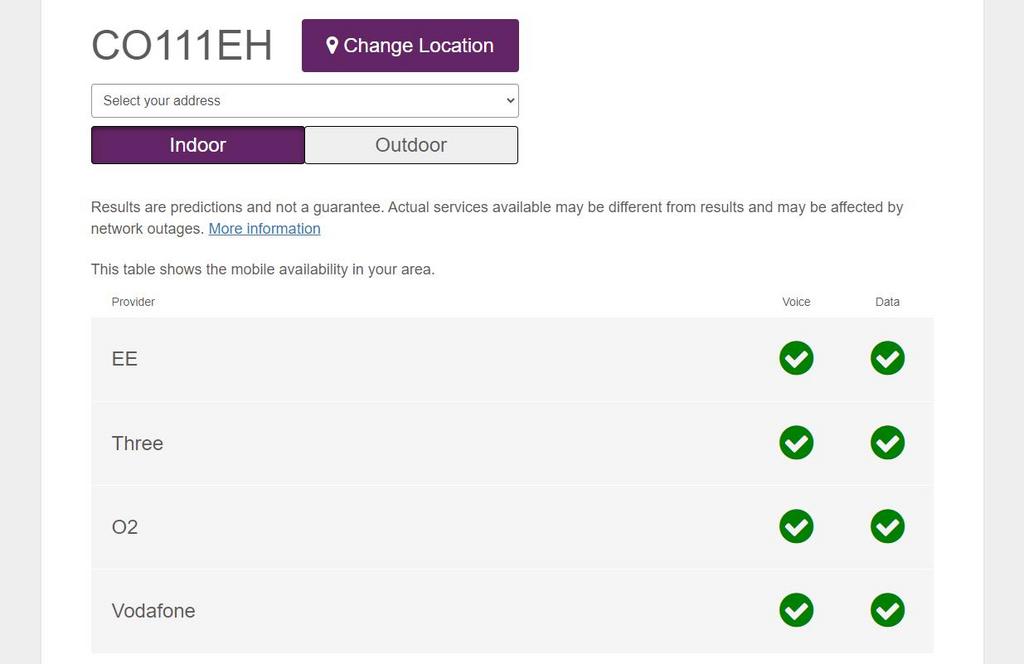Select the Vodafone provider name
1024x664 pixels.
(153, 610)
